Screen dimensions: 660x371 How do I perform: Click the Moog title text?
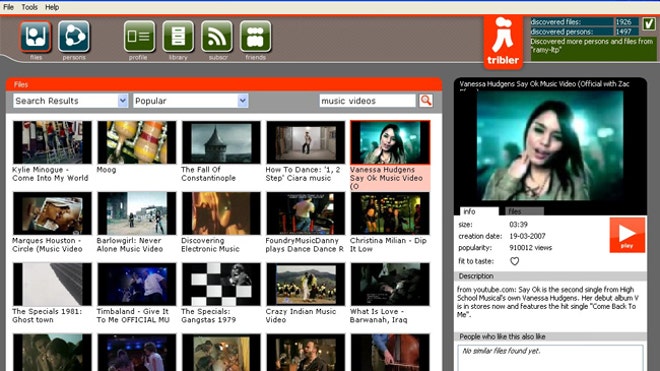click(106, 170)
